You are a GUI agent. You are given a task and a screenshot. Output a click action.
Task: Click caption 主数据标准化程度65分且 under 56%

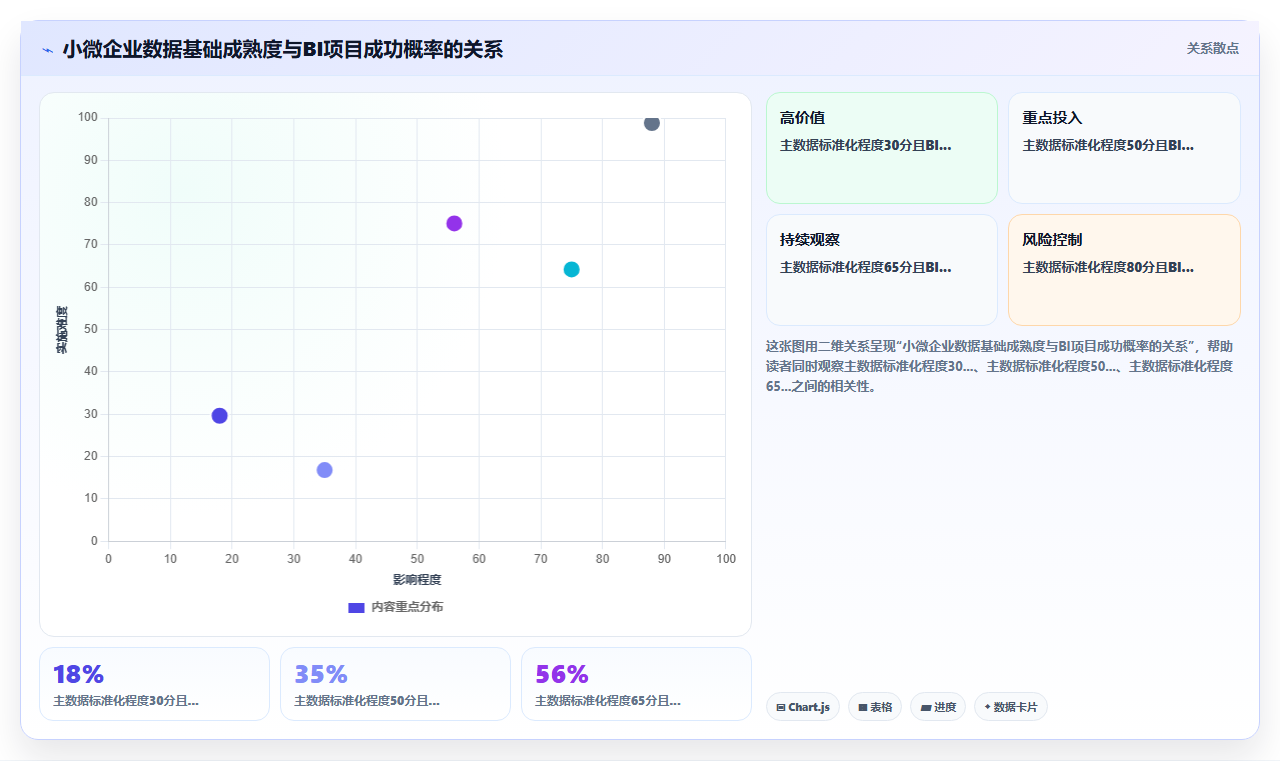pos(608,701)
